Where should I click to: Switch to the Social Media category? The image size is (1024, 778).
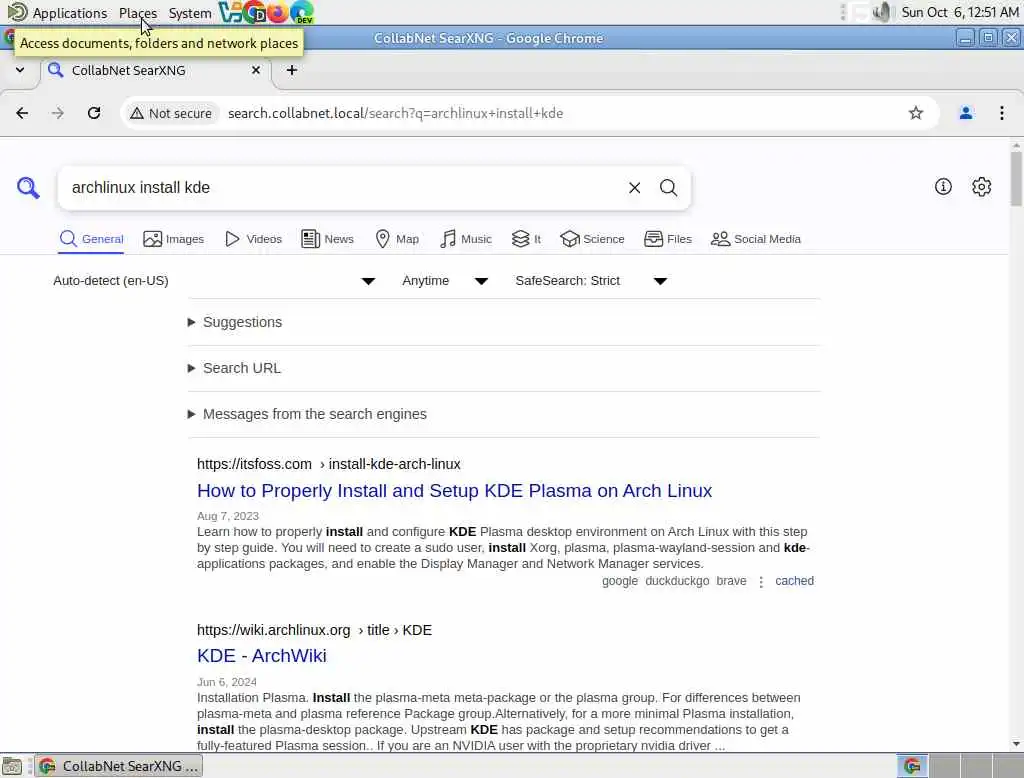[756, 239]
